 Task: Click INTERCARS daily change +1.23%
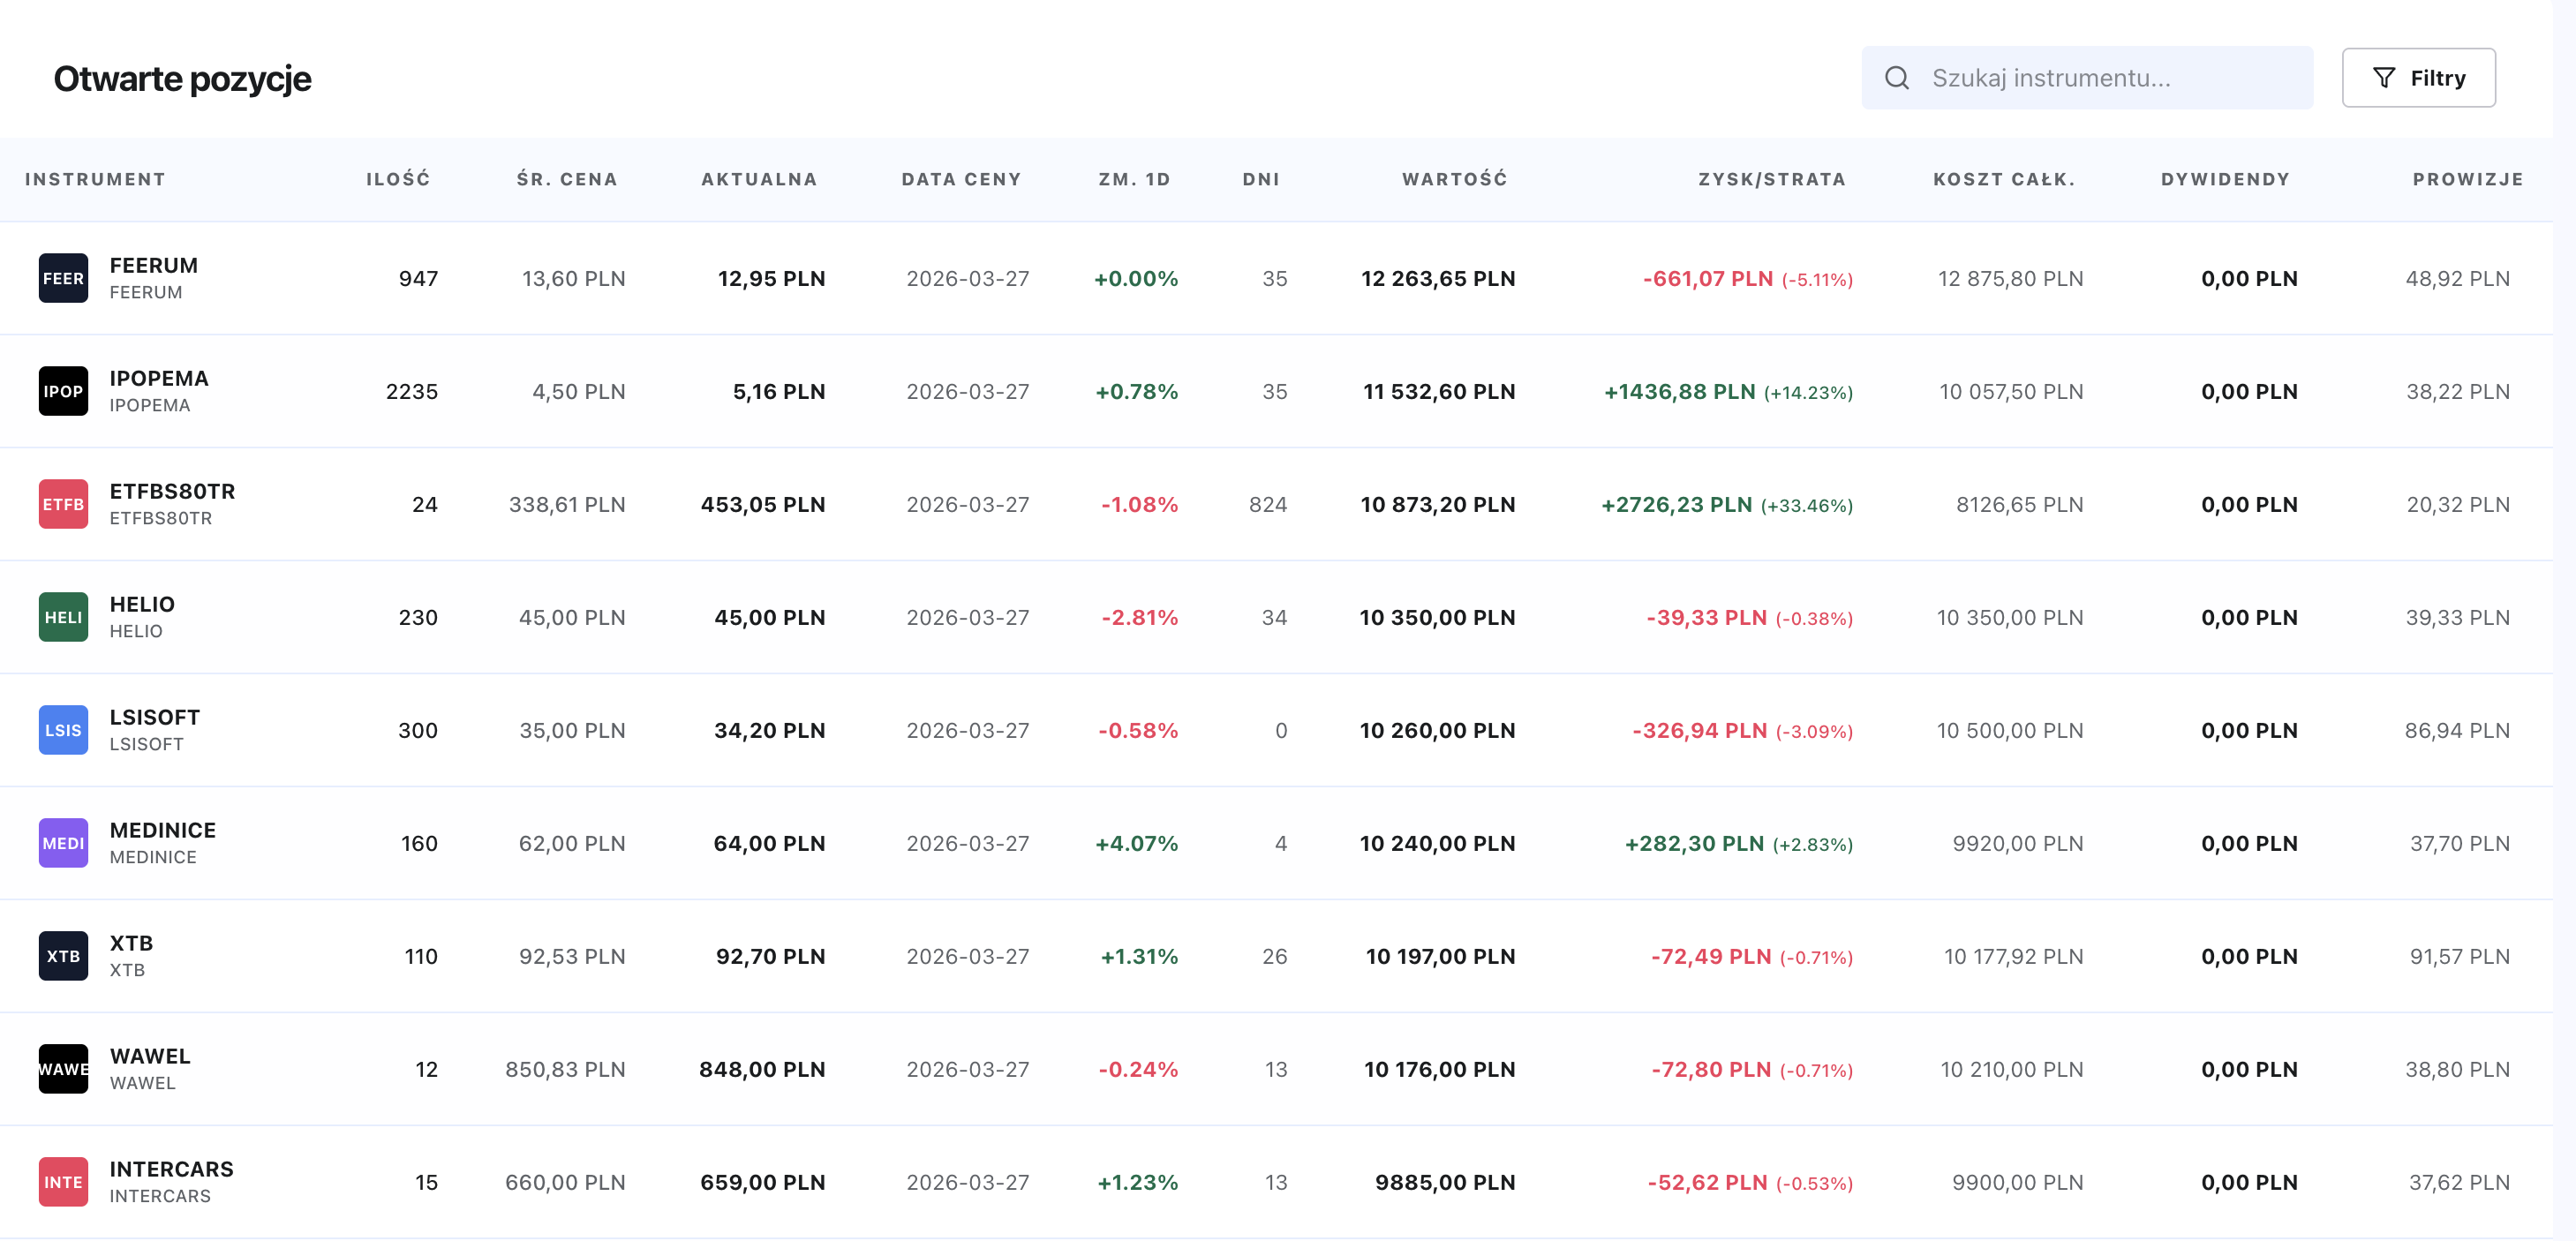pyautogui.click(x=1138, y=1183)
